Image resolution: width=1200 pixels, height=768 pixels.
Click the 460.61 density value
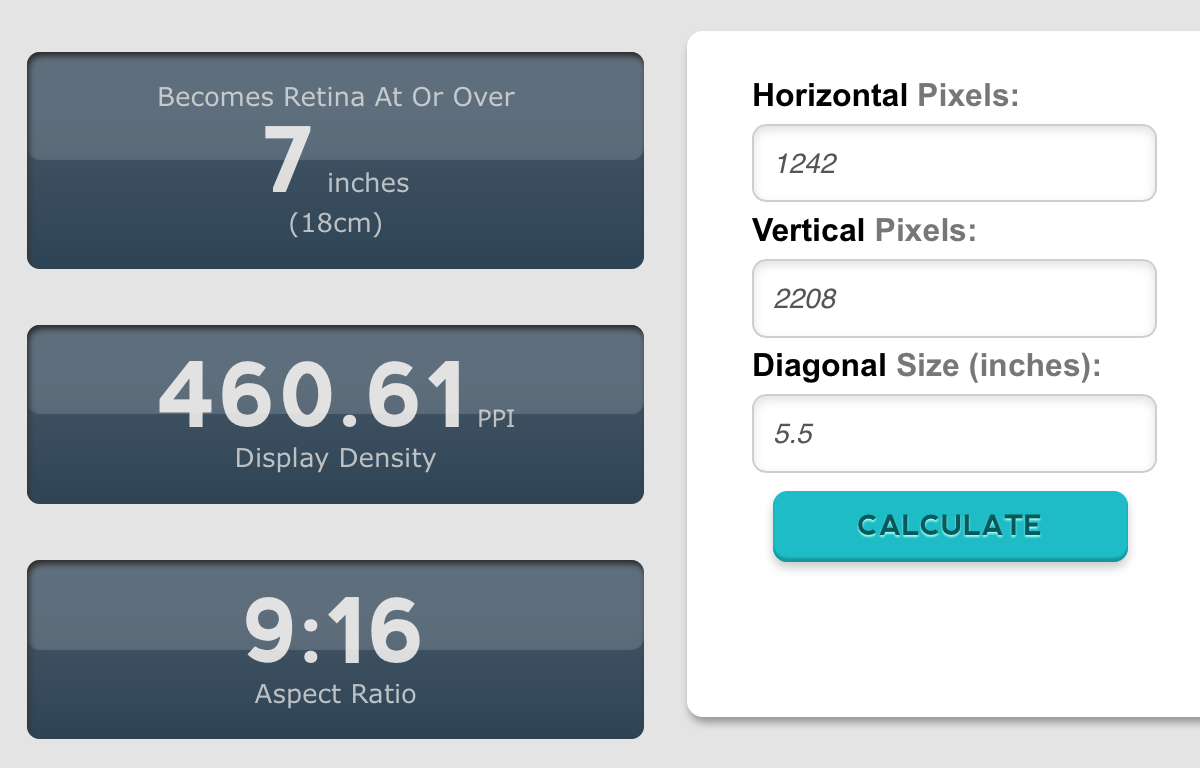312,390
